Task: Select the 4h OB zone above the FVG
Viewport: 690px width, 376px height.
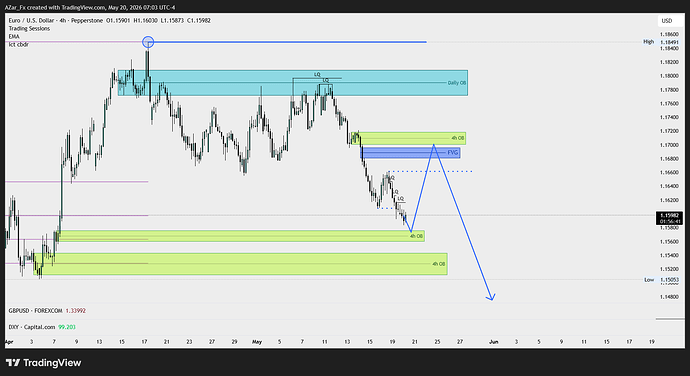Action: click(x=409, y=138)
